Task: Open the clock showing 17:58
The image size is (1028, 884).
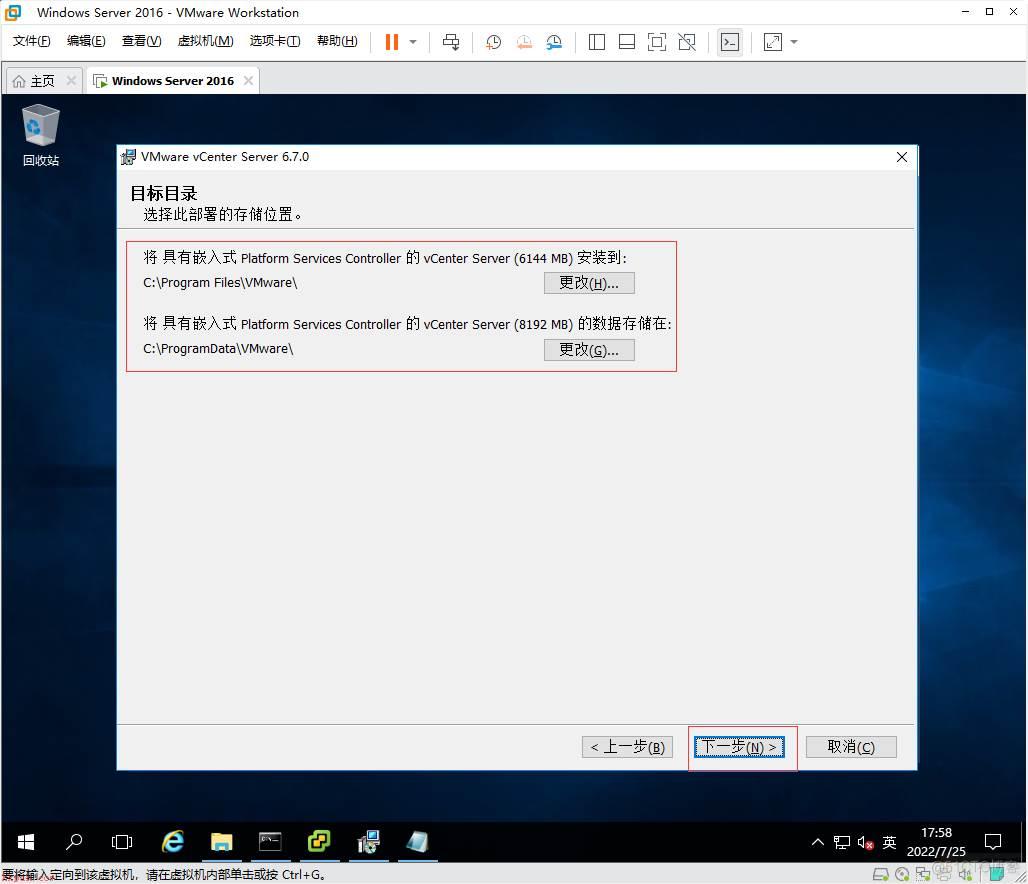Action: click(x=936, y=842)
